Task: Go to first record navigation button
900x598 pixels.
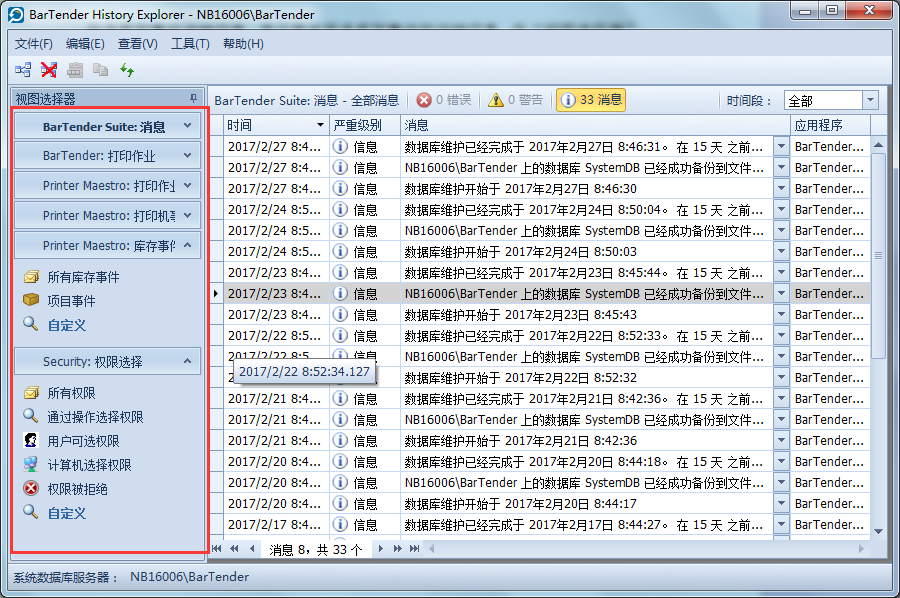Action: (216, 549)
